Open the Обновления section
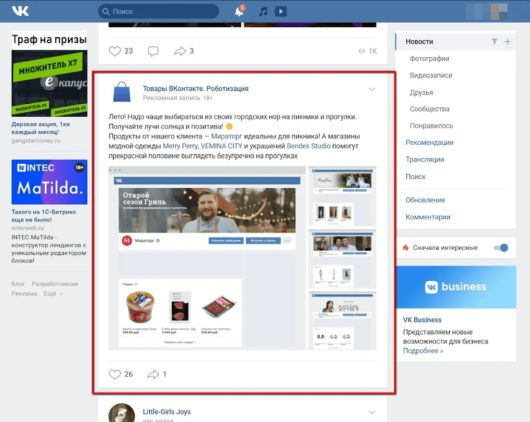The height and width of the screenshot is (422, 530). click(425, 200)
